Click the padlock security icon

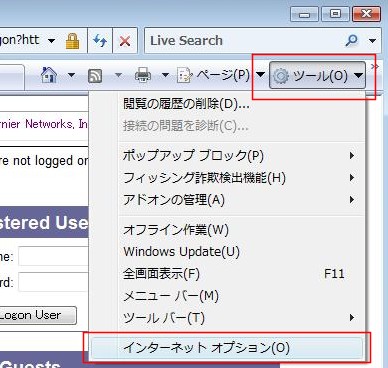(72, 41)
